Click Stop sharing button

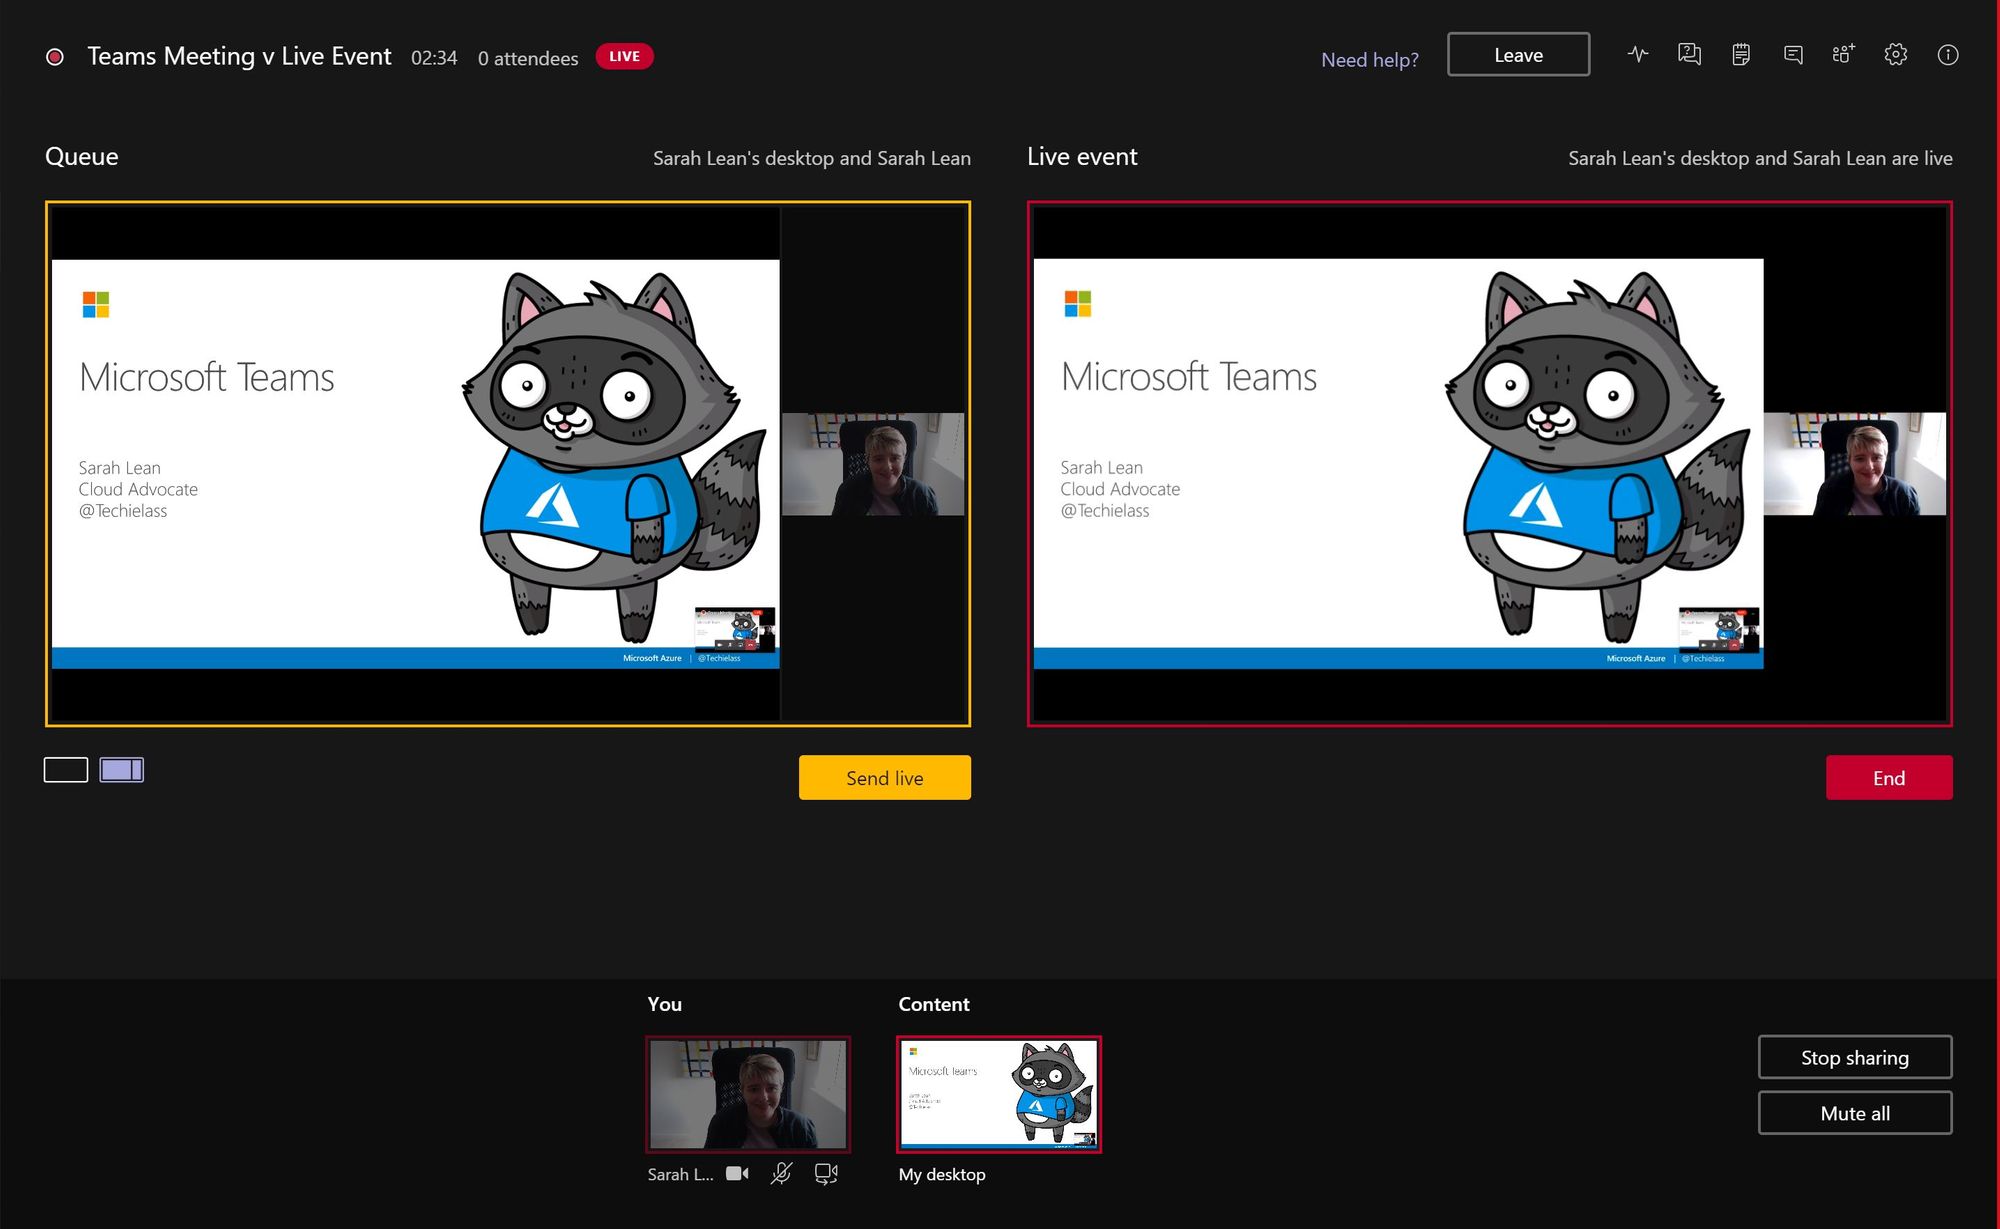(x=1854, y=1057)
